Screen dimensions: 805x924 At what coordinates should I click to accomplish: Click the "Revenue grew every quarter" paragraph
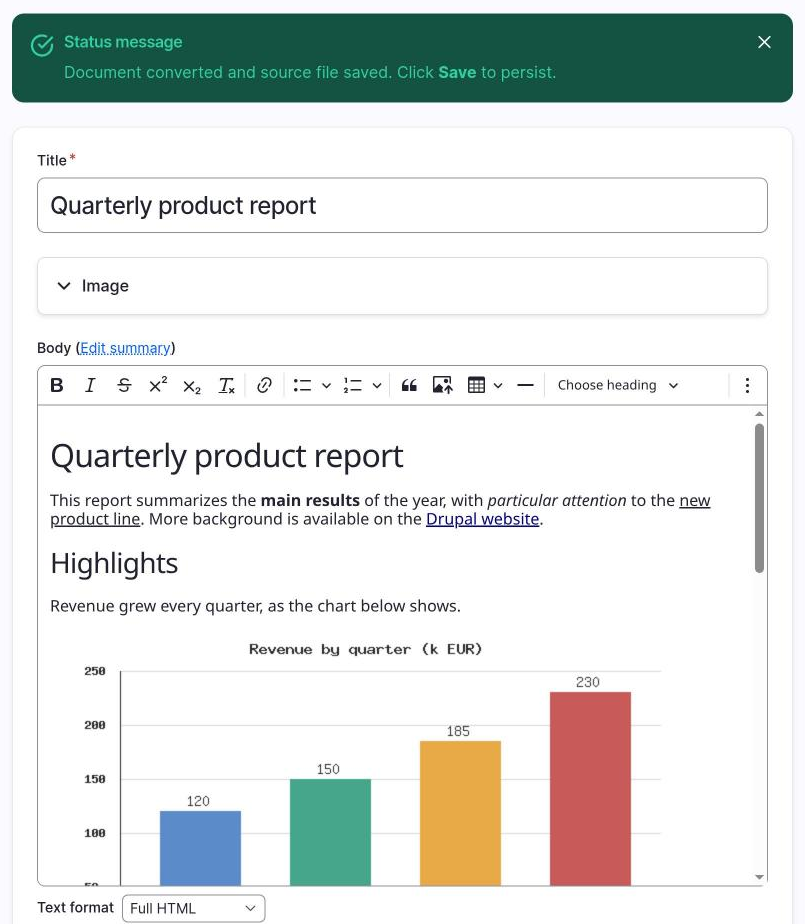[255, 606]
